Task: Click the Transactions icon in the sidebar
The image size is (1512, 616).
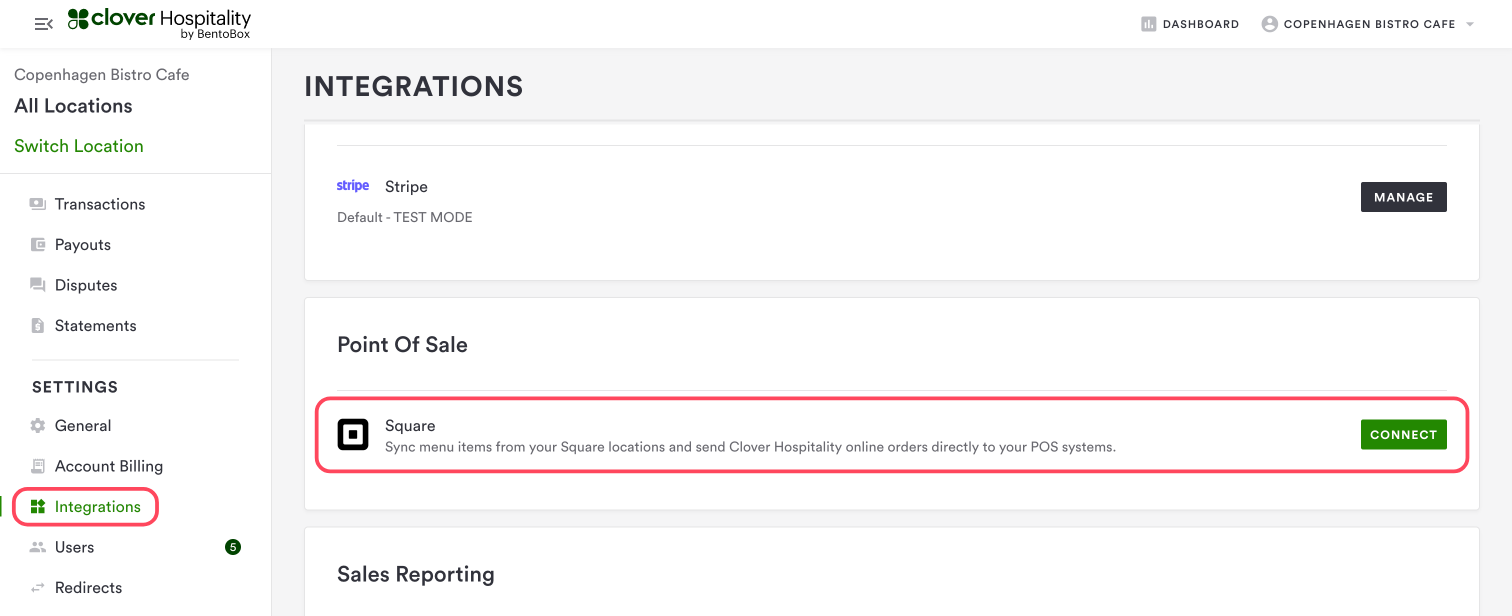Action: pos(38,204)
